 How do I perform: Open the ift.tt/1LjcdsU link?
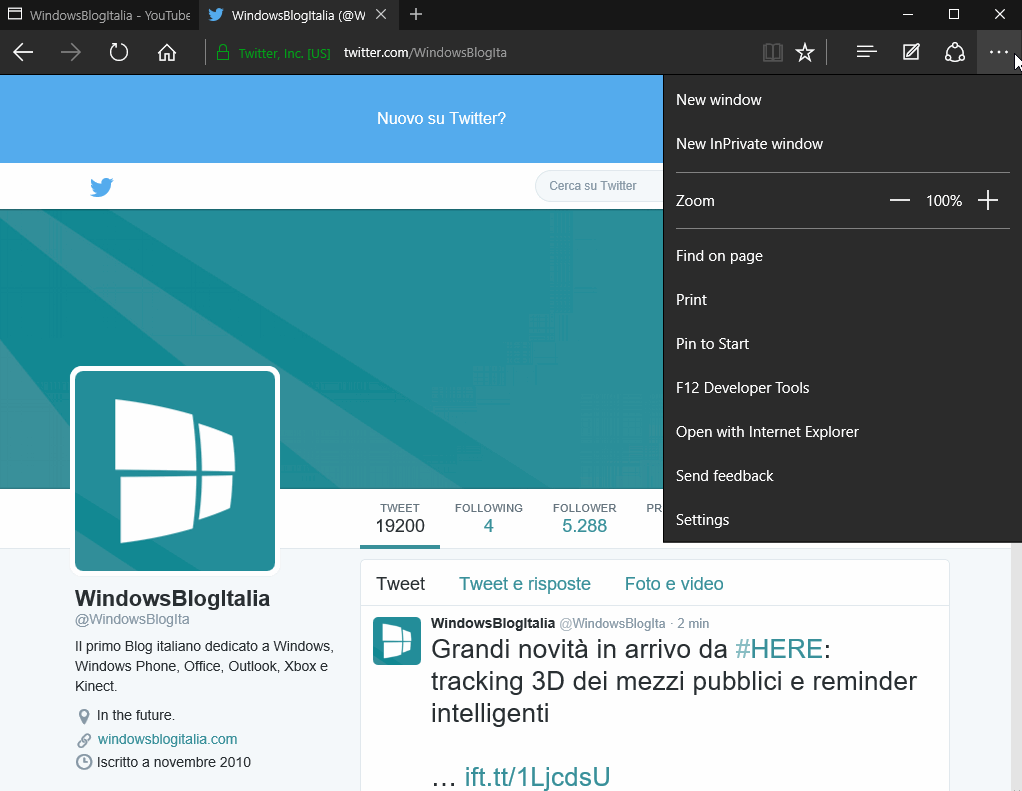coord(537,777)
